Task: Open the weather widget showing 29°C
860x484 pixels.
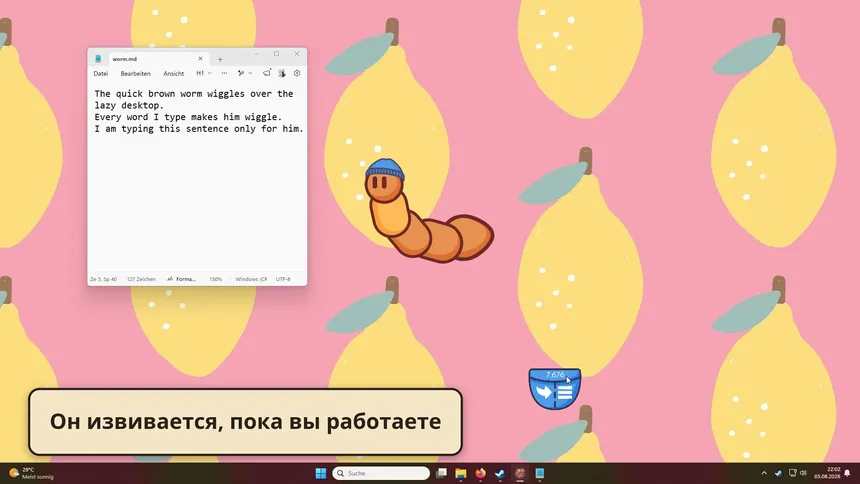Action: click(x=31, y=473)
